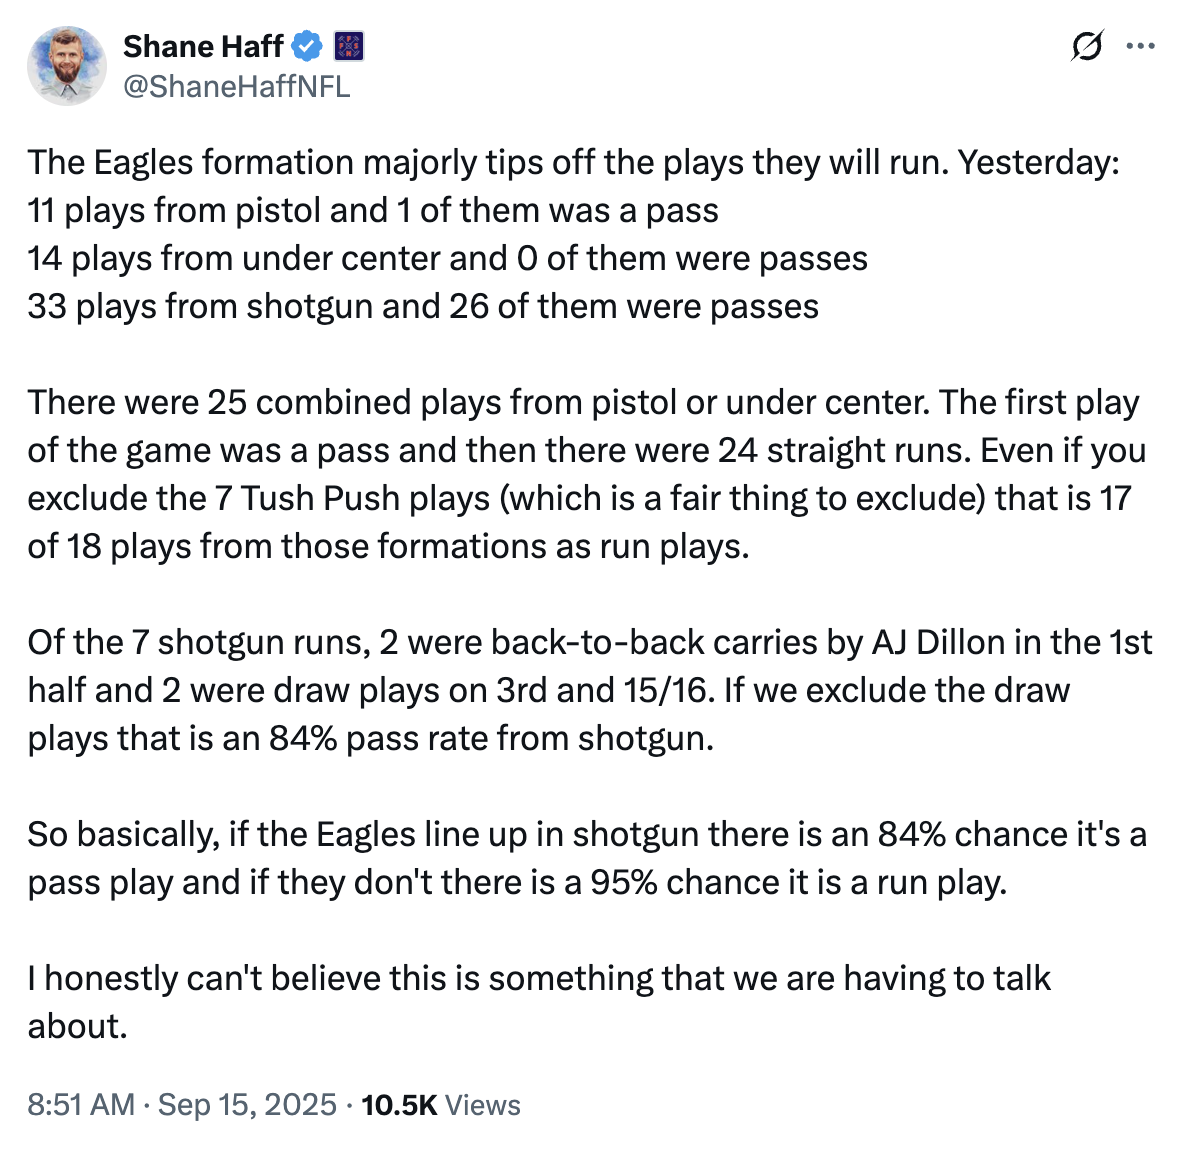Open the three-dot More options menu

click(1140, 46)
